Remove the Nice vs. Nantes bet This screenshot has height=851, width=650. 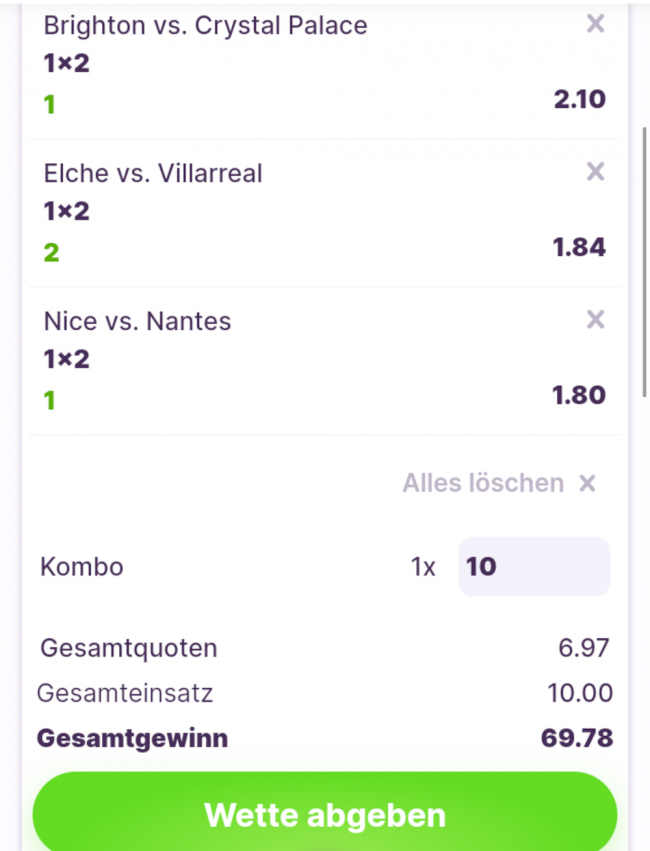595,320
